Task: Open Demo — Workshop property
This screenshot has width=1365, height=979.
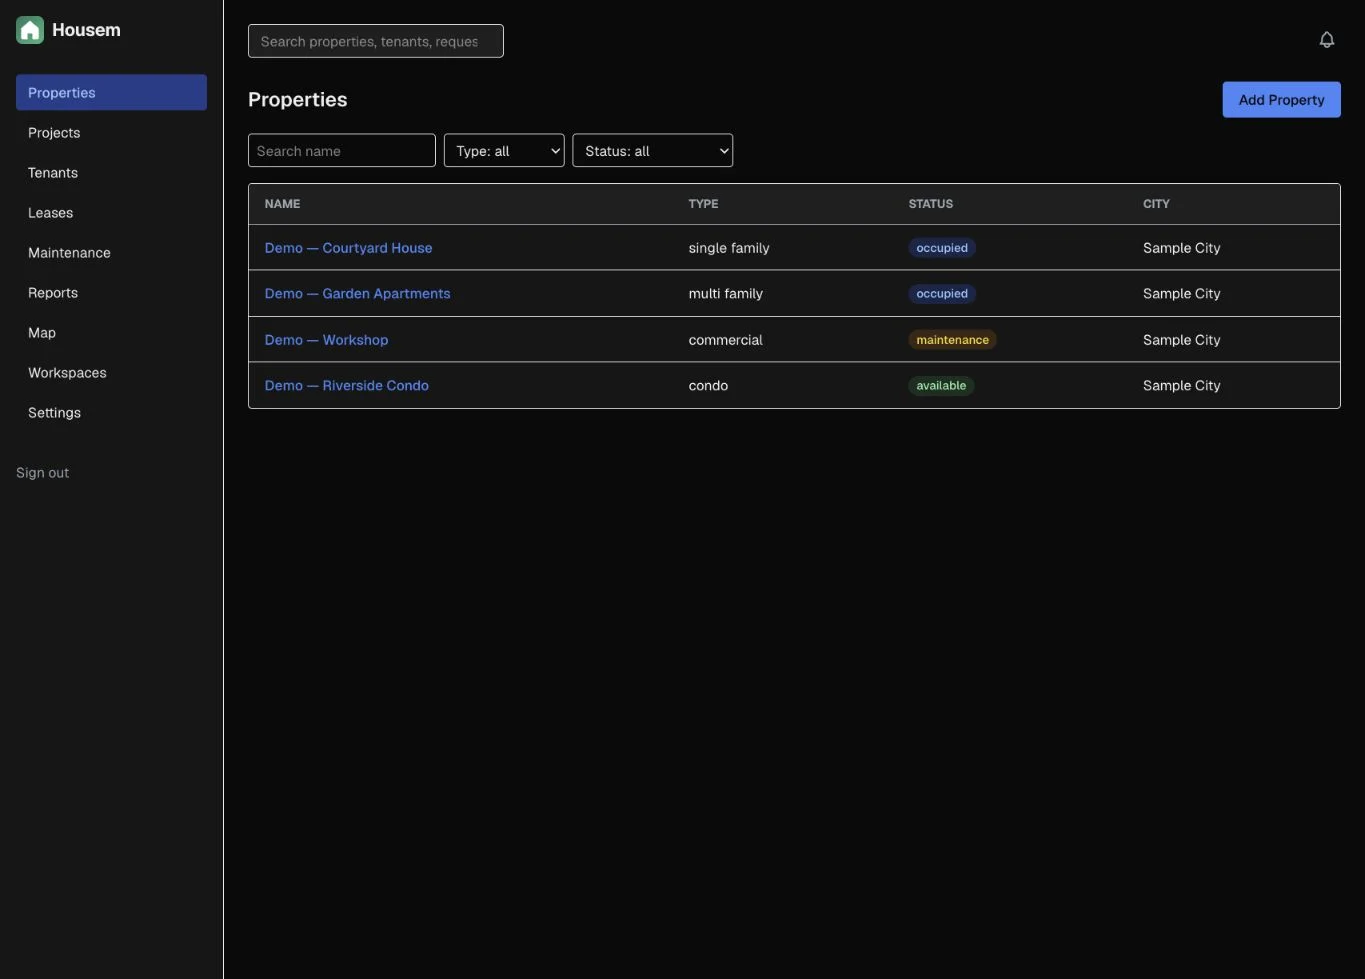Action: [x=326, y=340]
